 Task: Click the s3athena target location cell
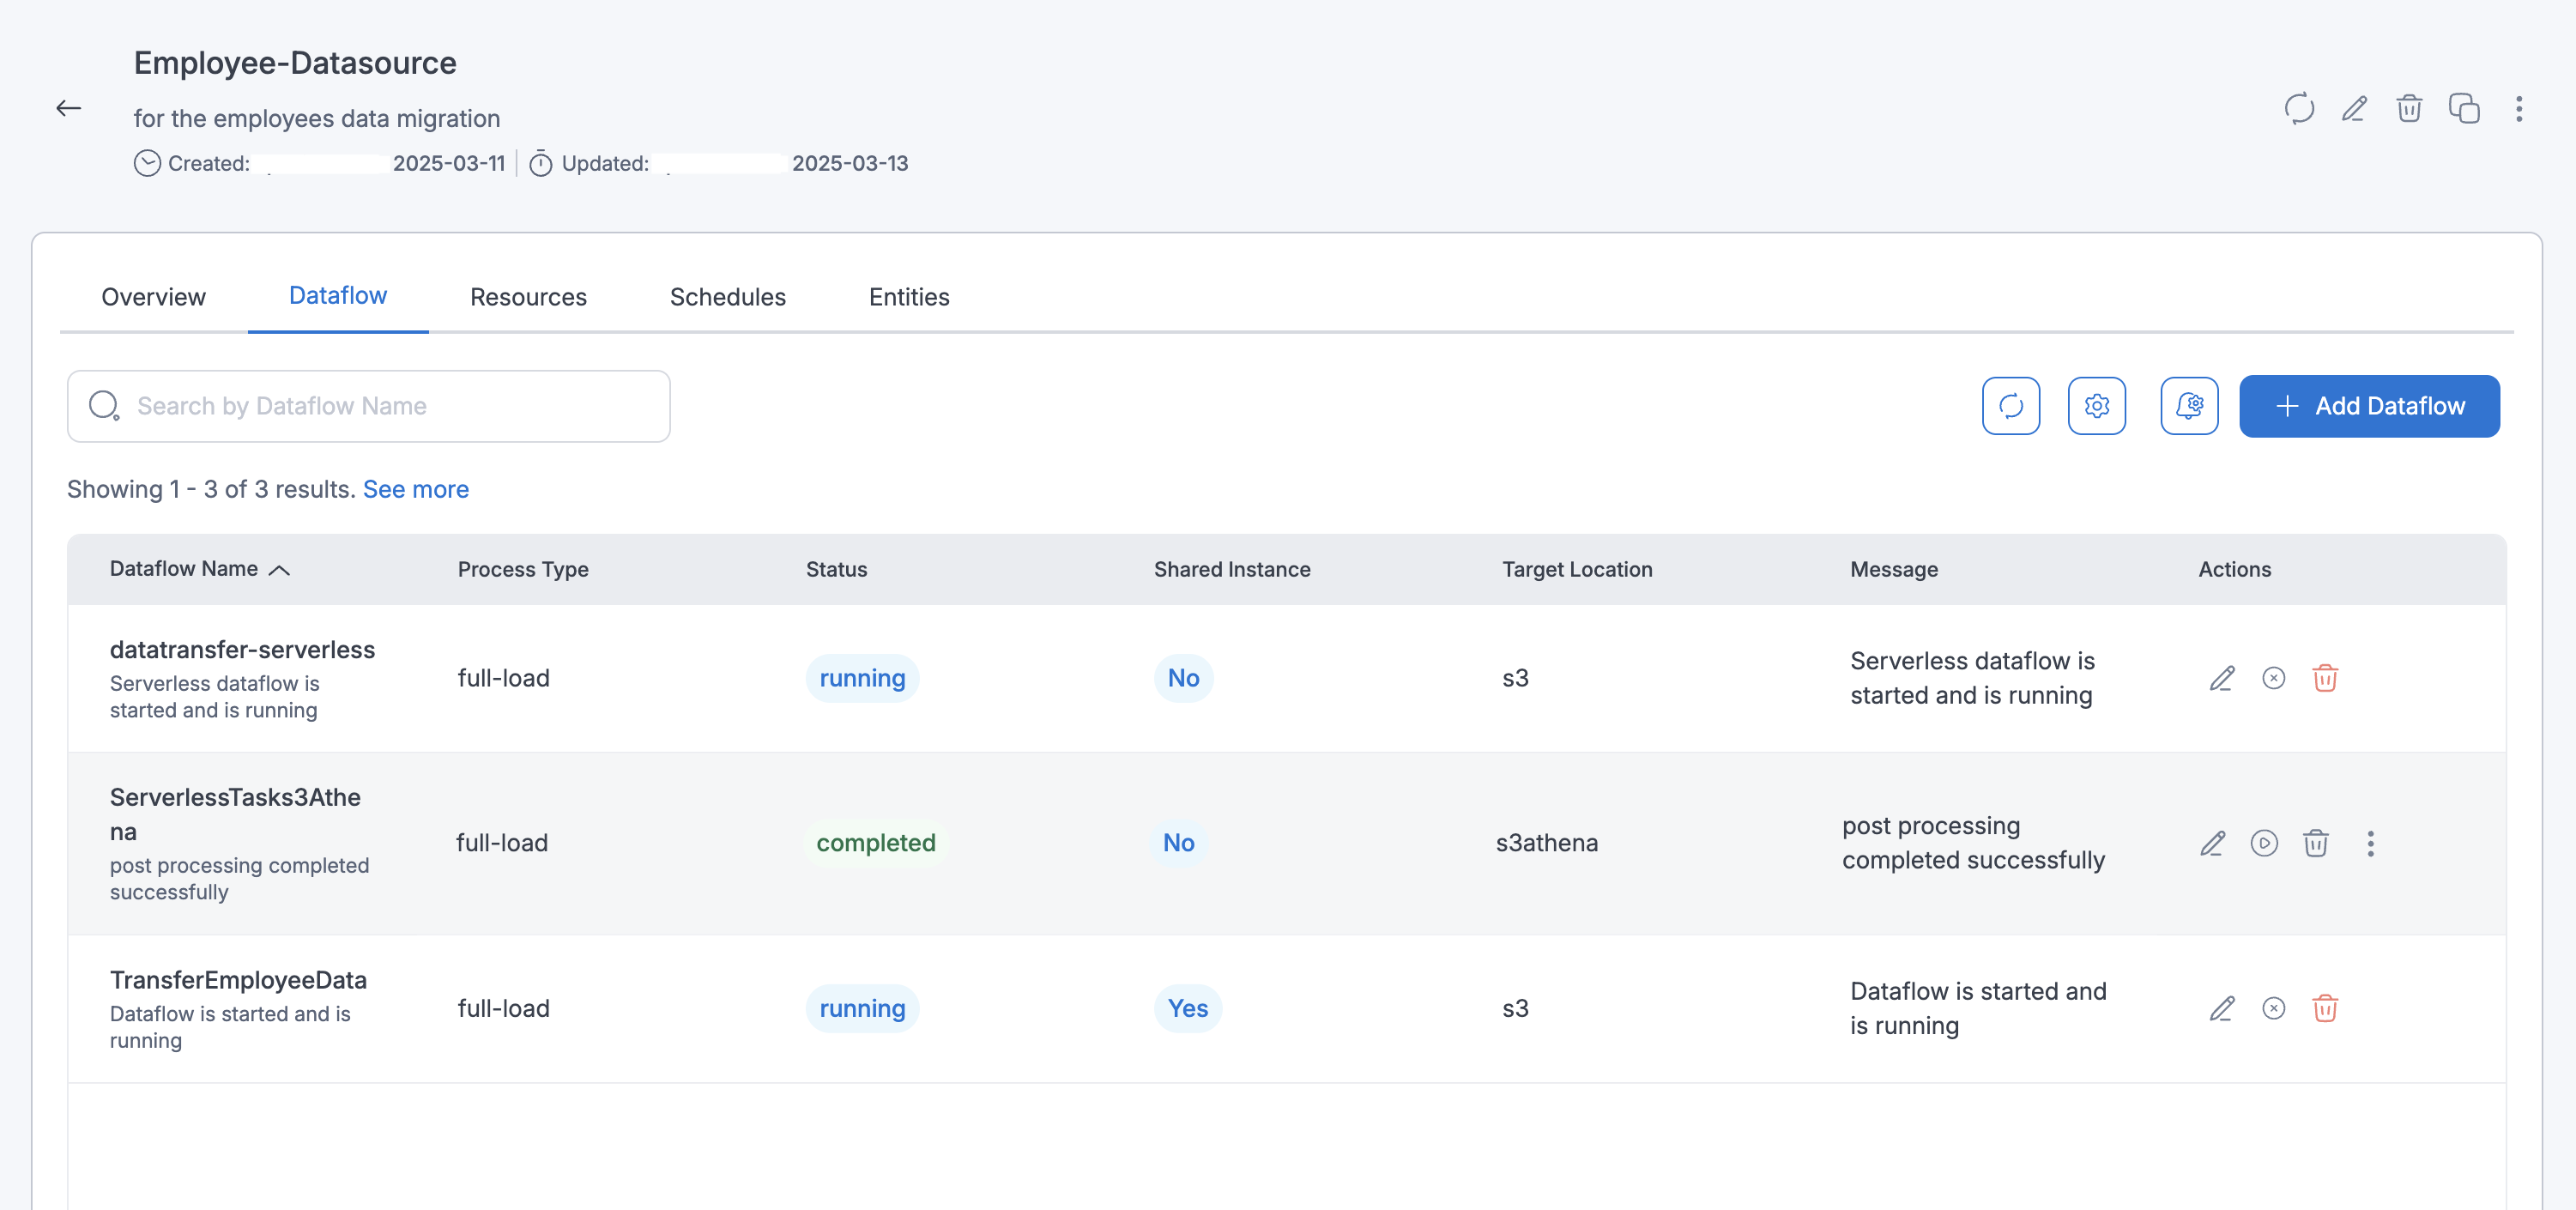coord(1546,843)
